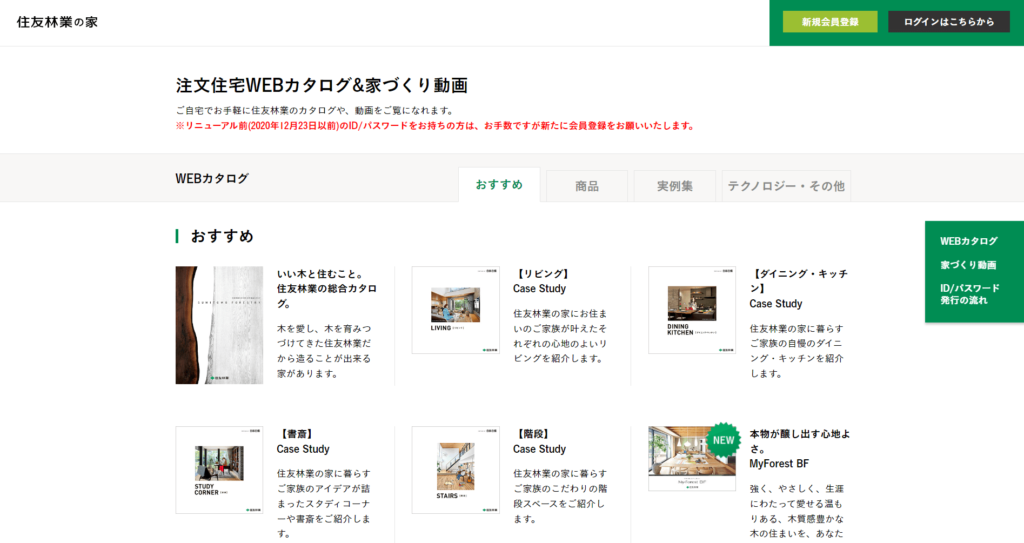Select the おすすめ tab
Screen dimensions: 1024x543
tap(499, 185)
